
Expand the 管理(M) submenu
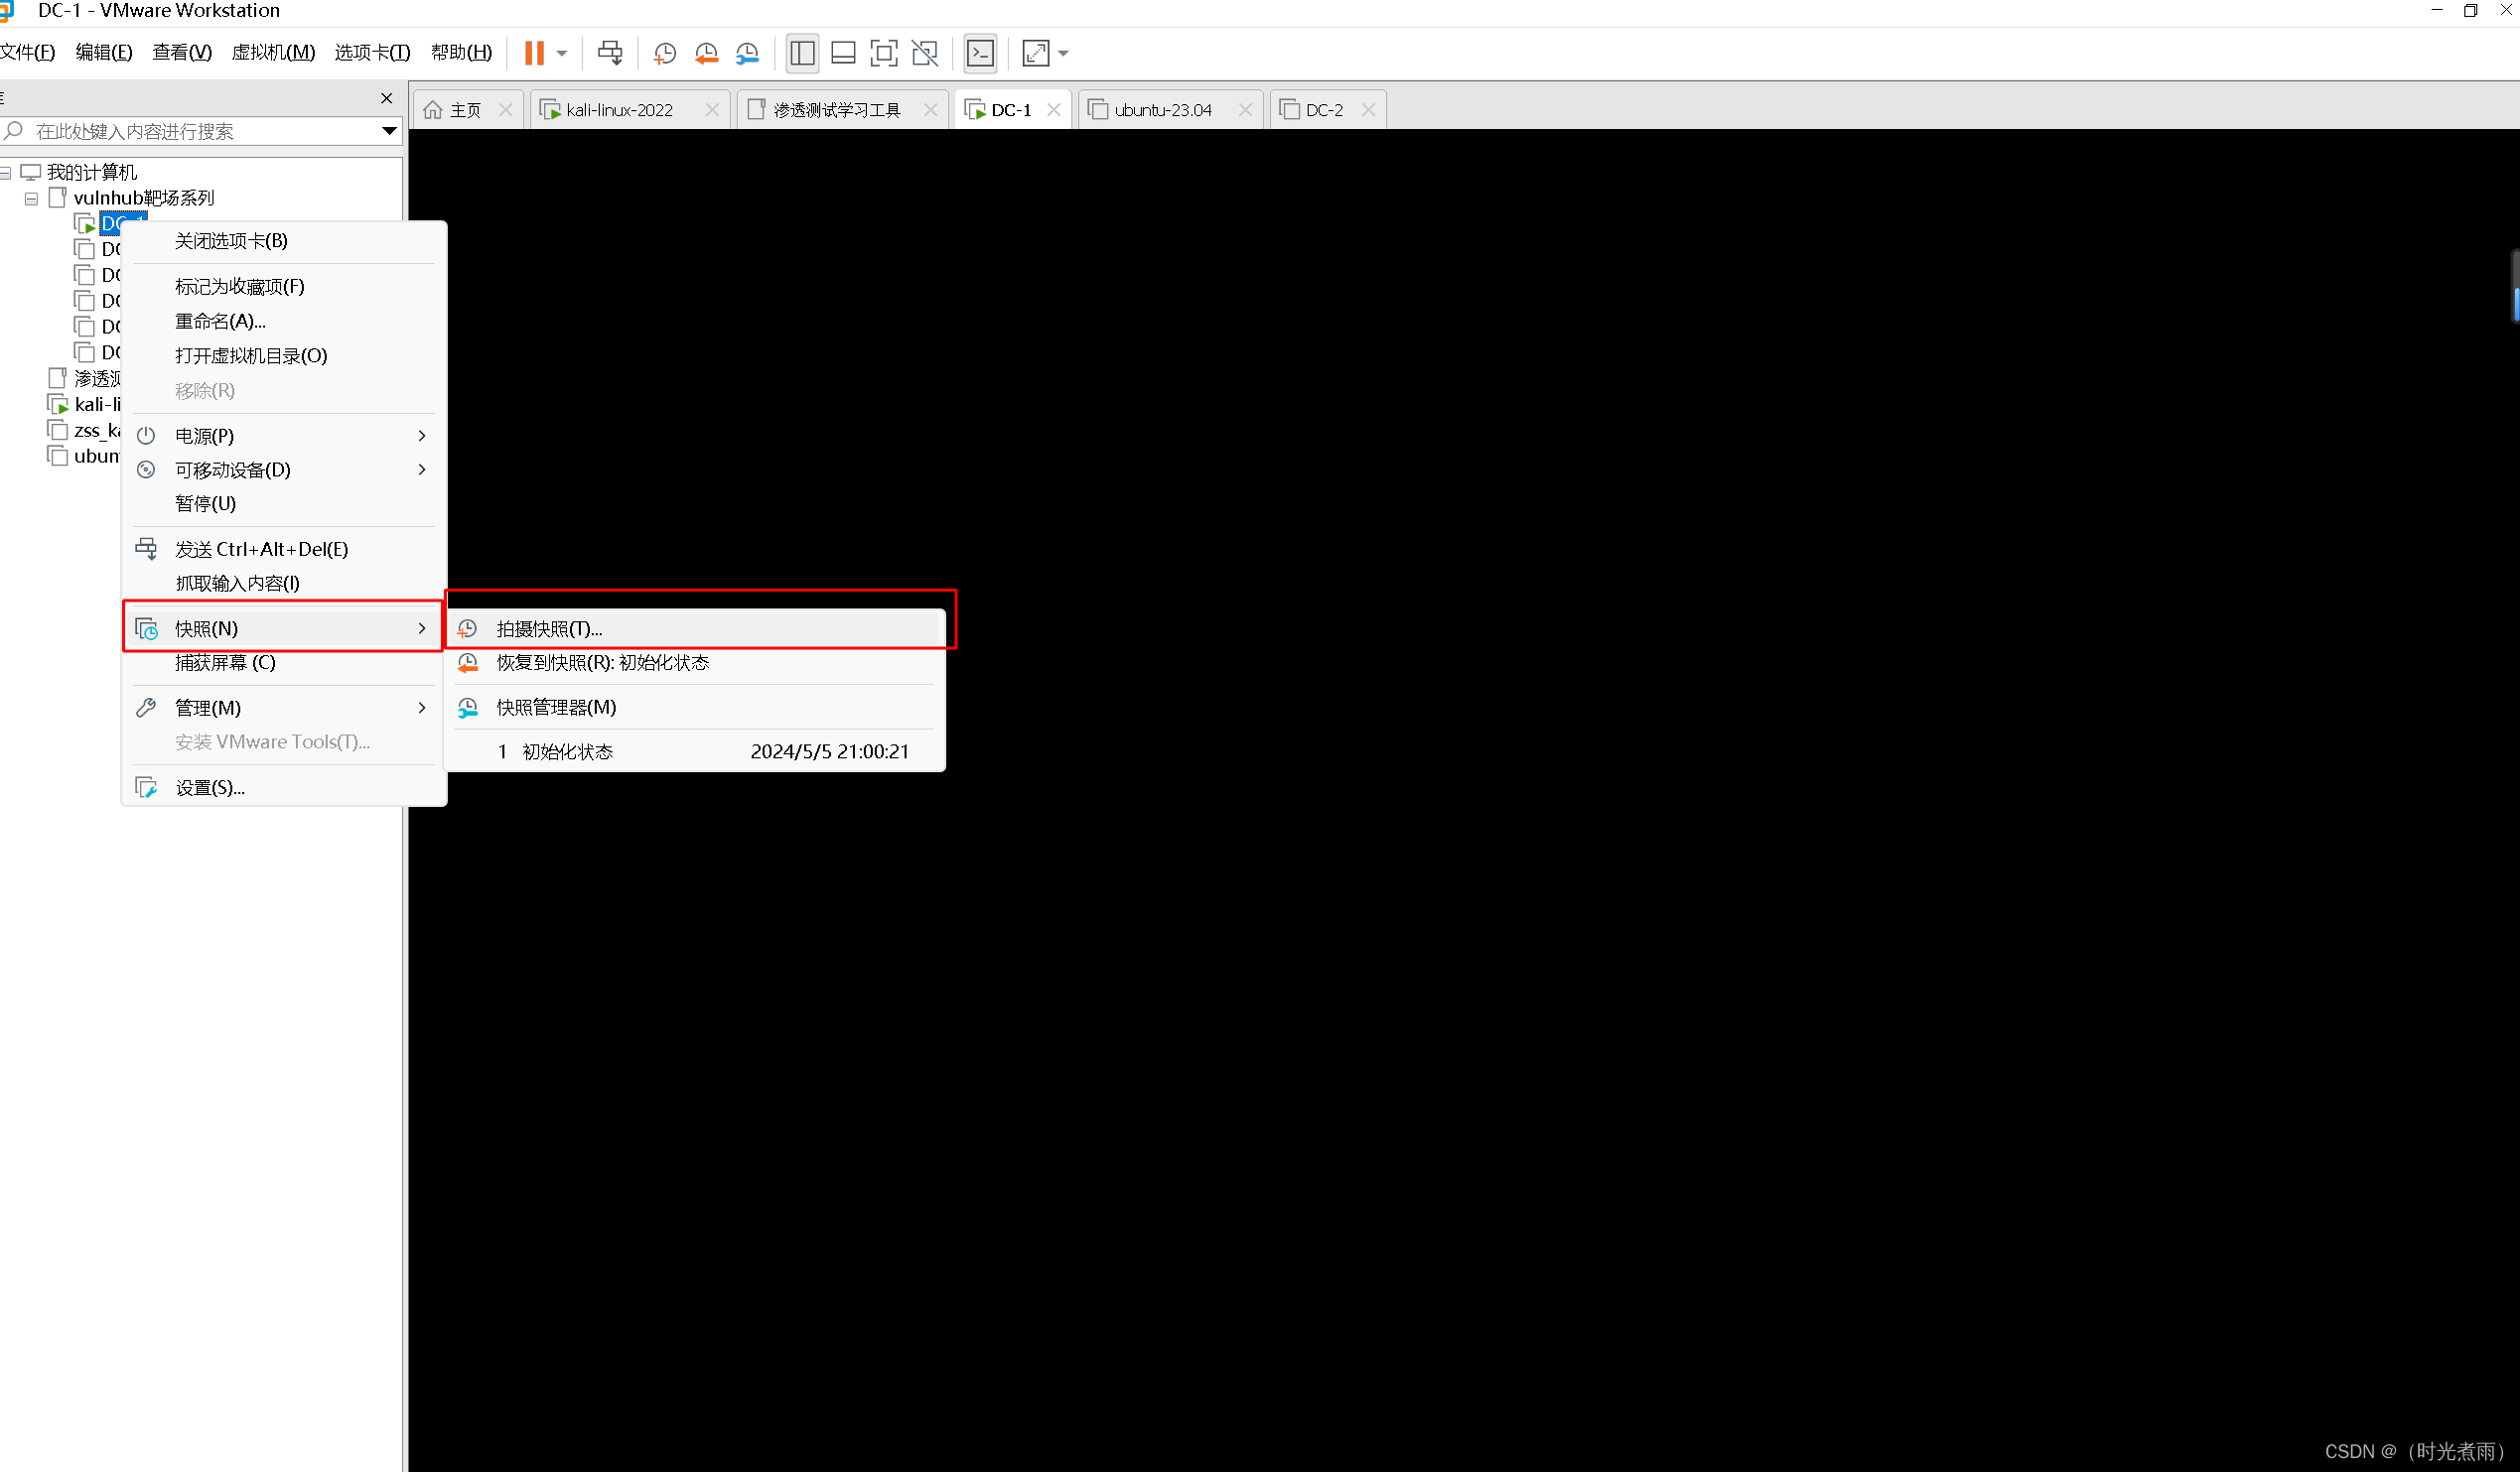click(284, 708)
